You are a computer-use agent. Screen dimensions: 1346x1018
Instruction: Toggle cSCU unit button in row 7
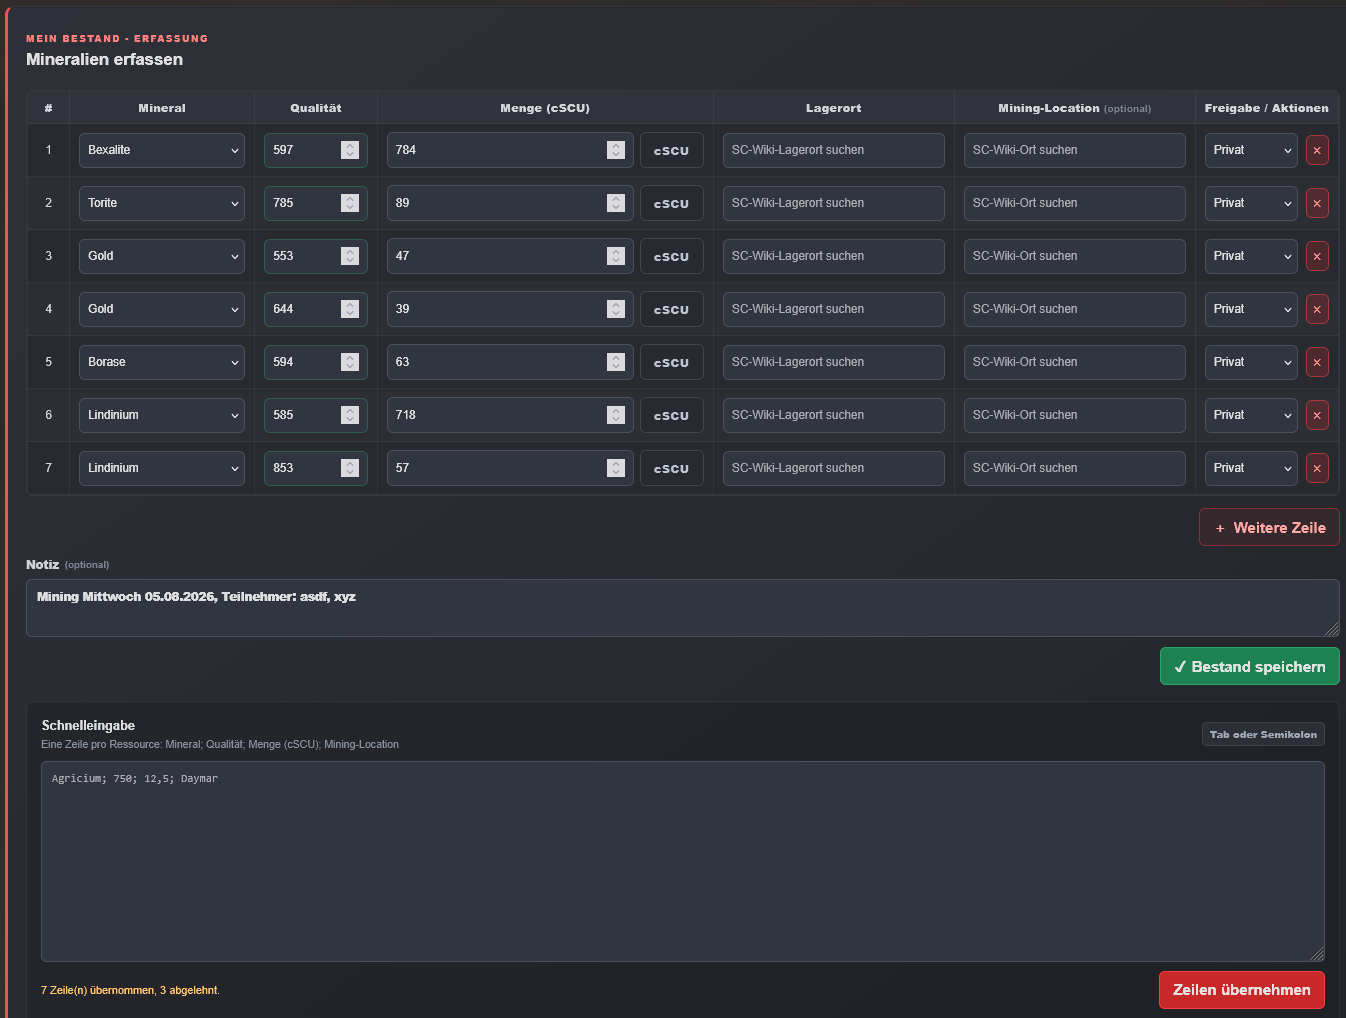click(x=672, y=468)
